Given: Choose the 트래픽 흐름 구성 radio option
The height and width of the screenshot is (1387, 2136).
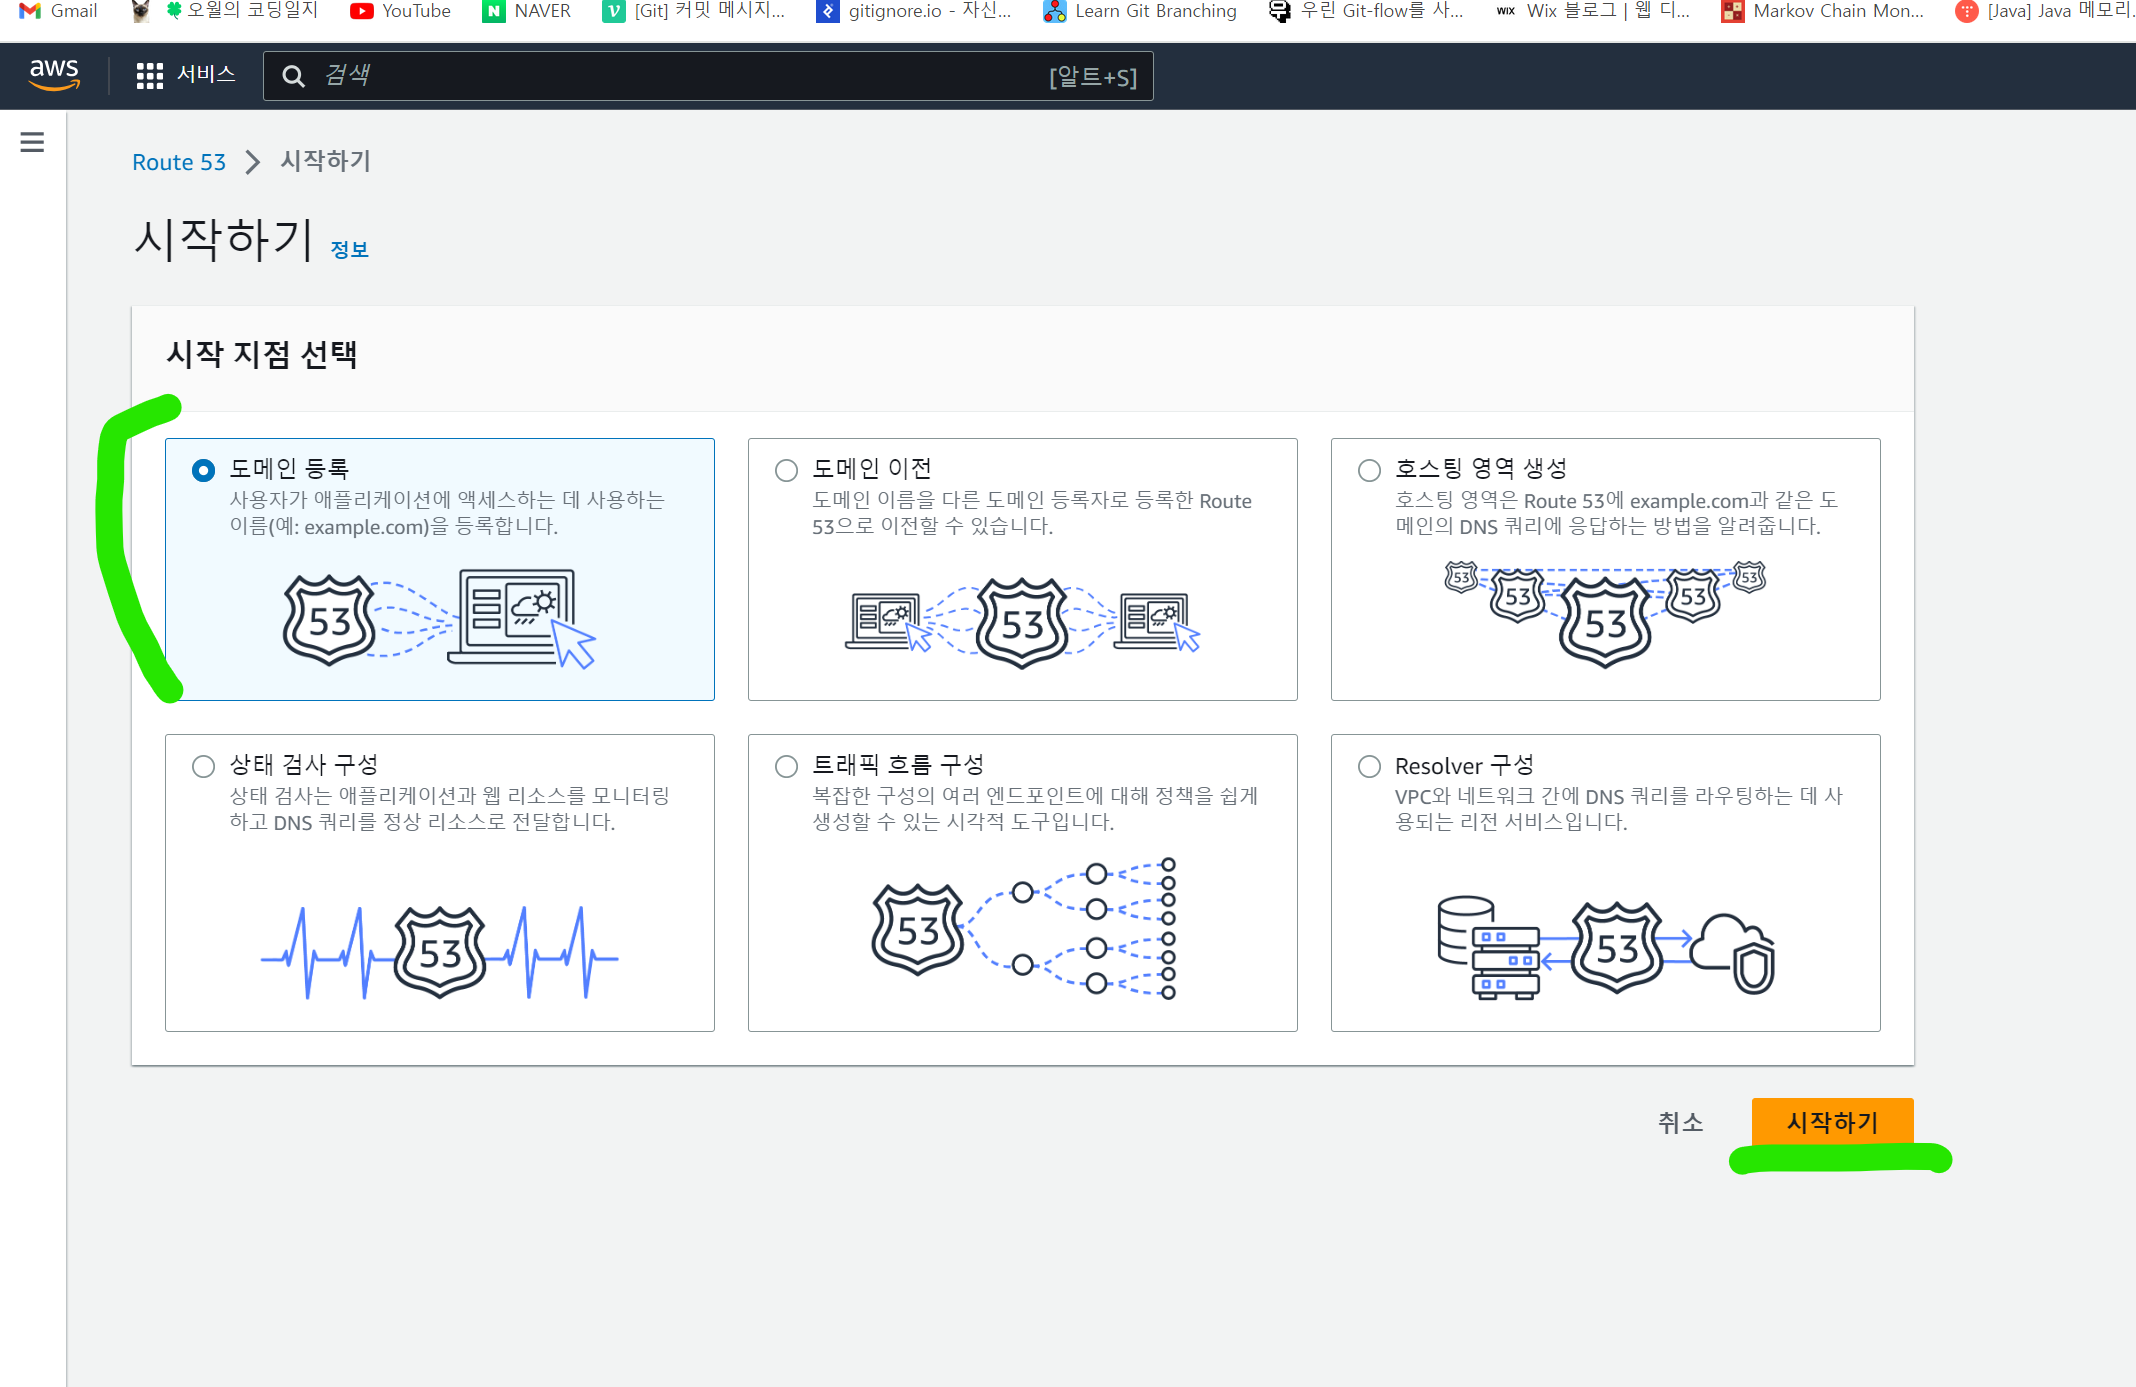Looking at the screenshot, I should tap(786, 766).
